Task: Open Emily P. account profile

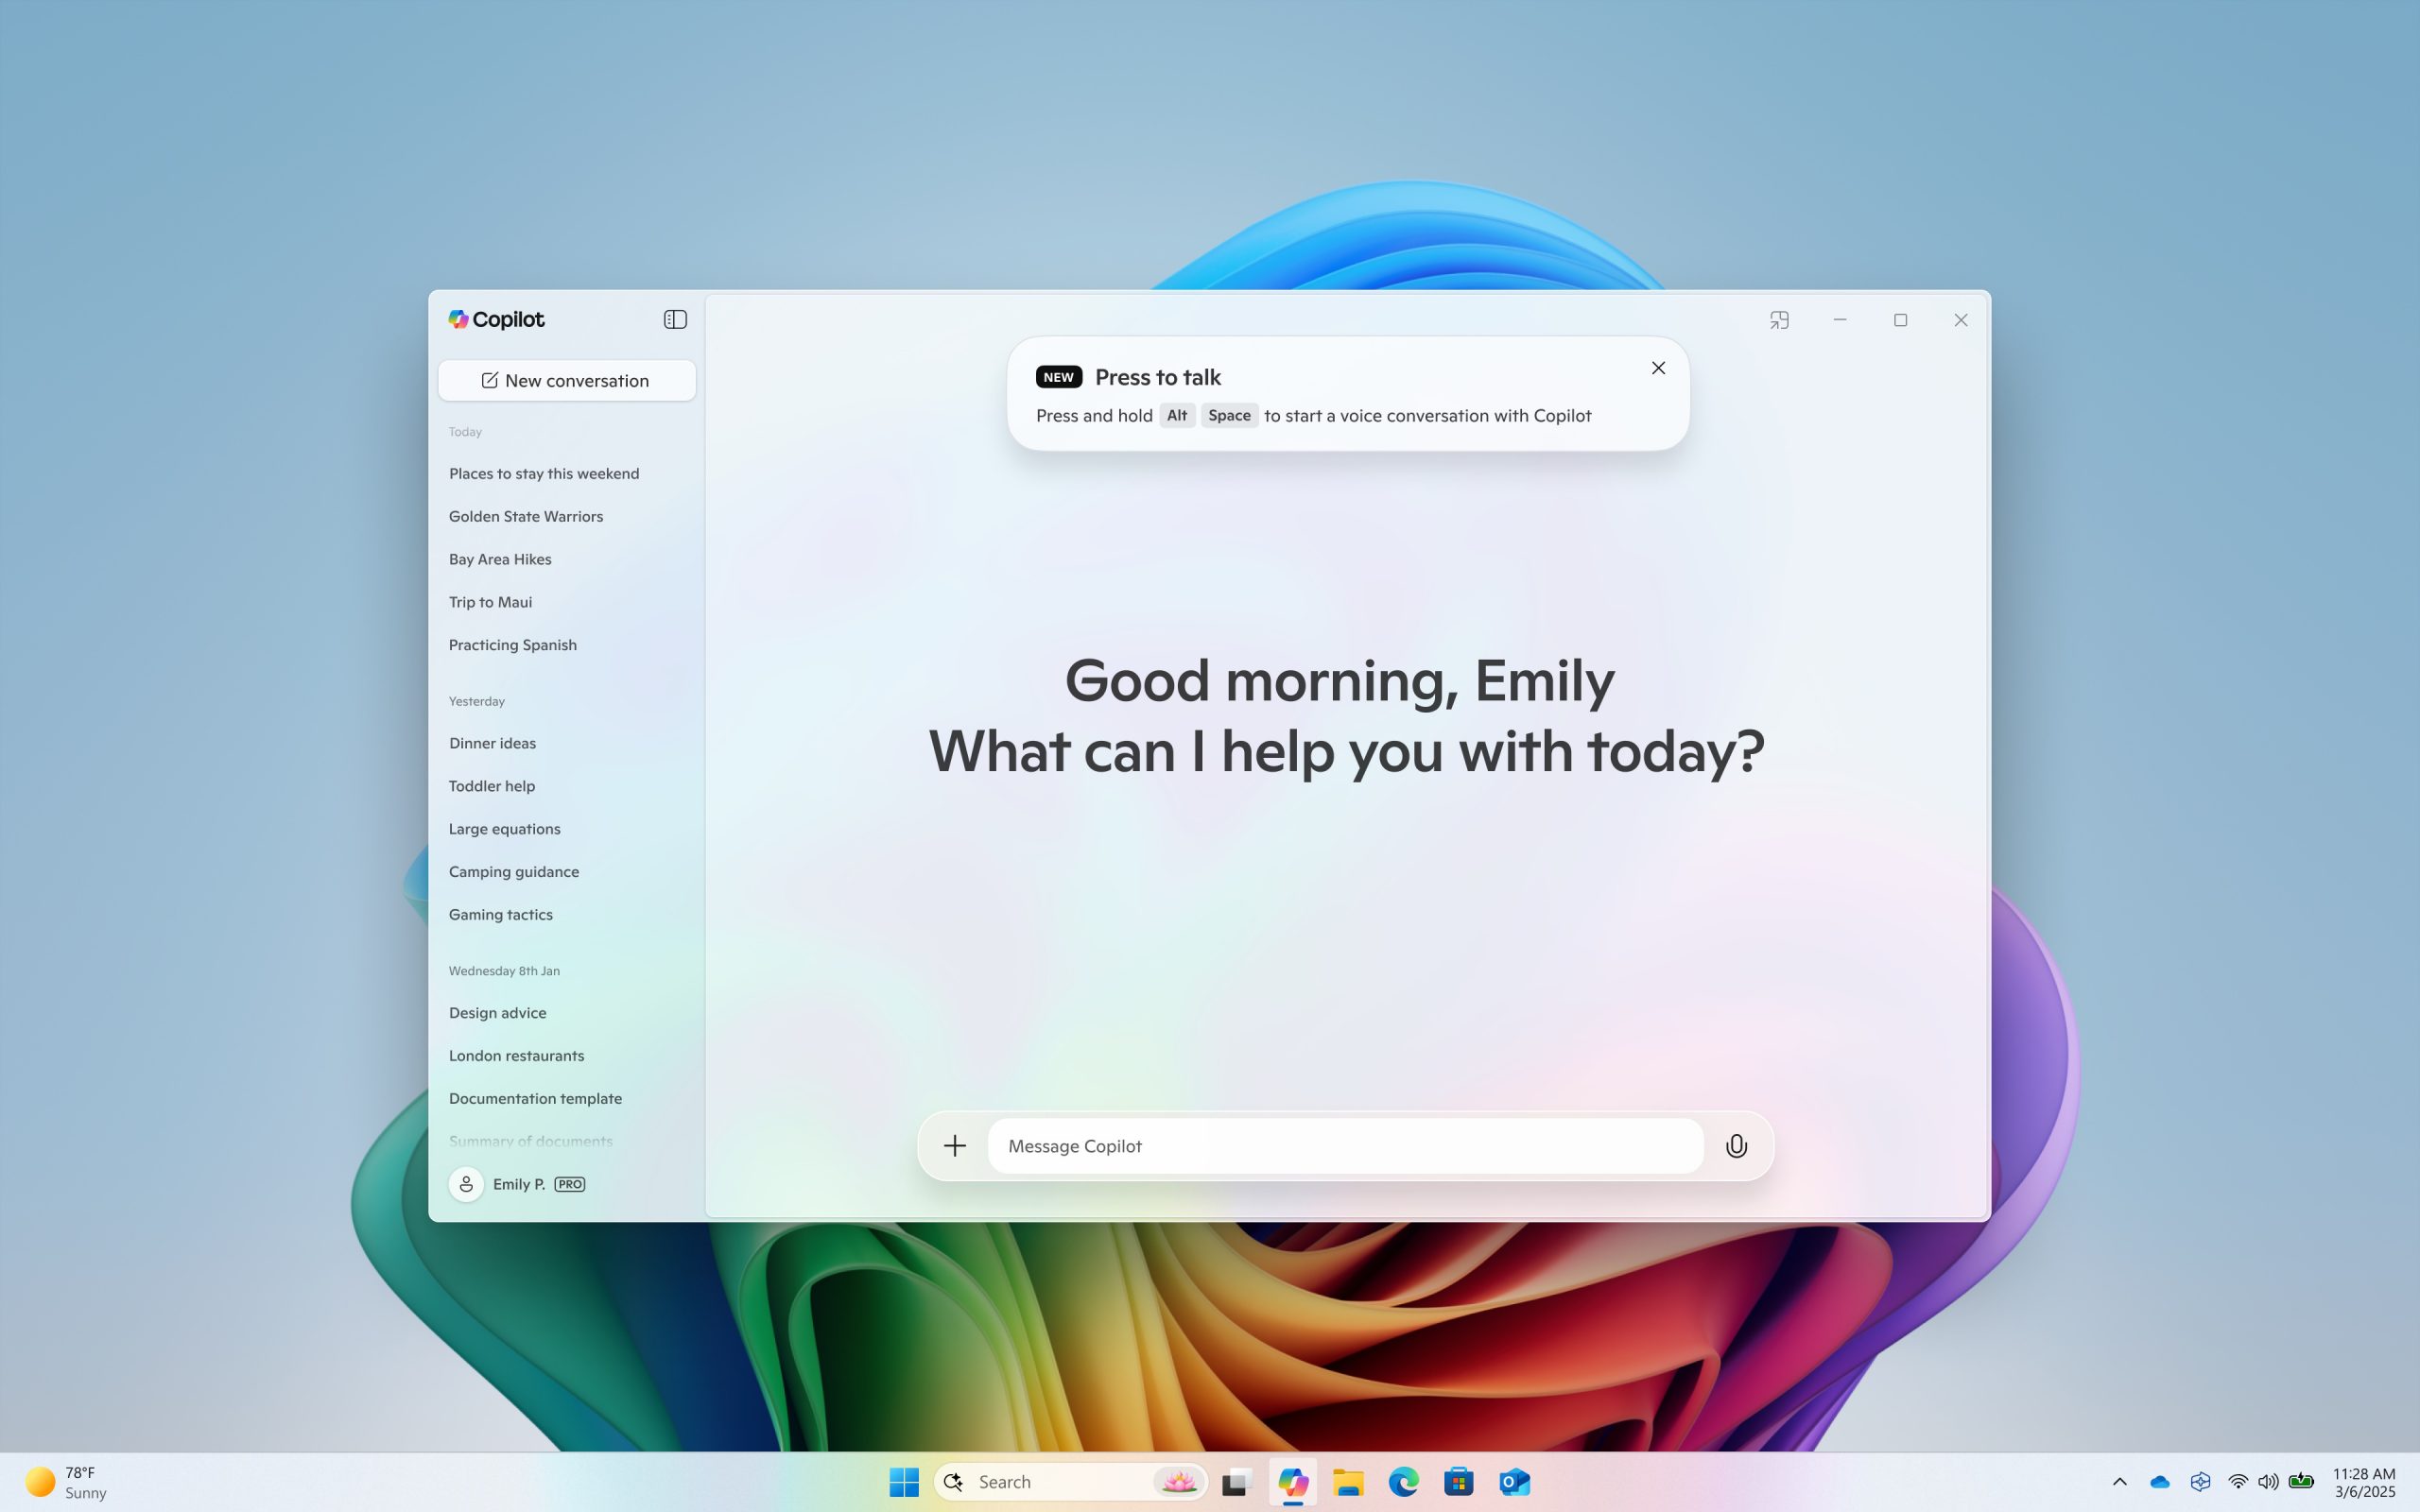Action: pyautogui.click(x=517, y=1184)
